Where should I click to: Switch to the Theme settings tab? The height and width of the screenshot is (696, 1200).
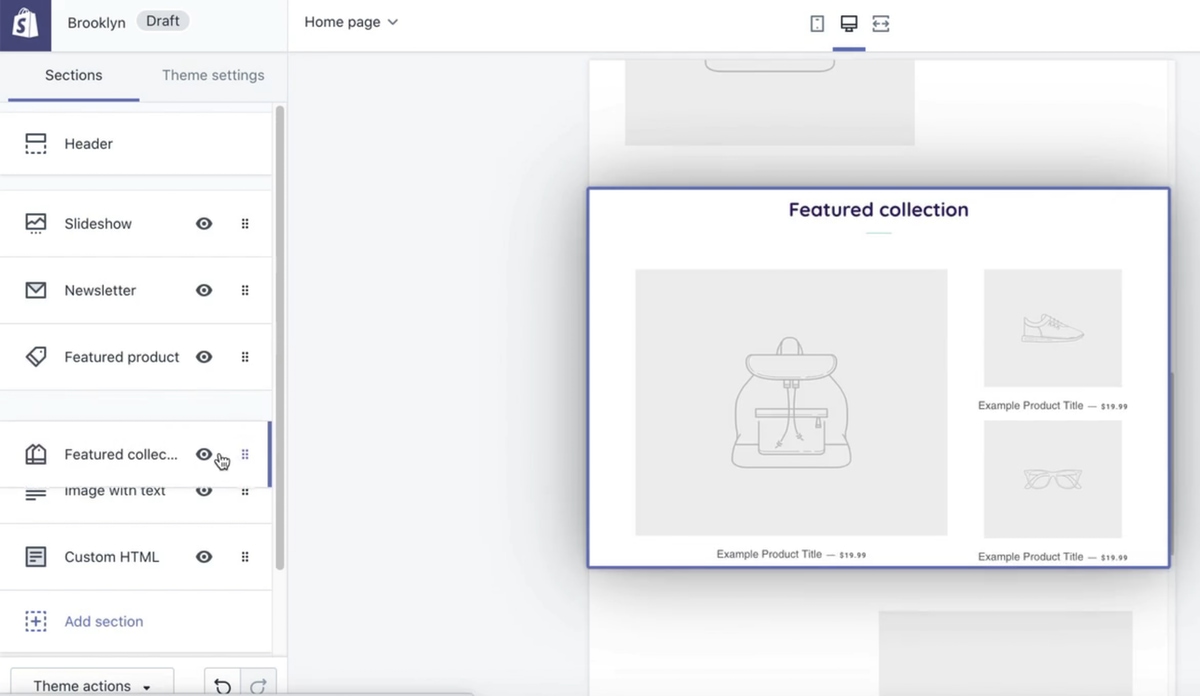point(213,75)
